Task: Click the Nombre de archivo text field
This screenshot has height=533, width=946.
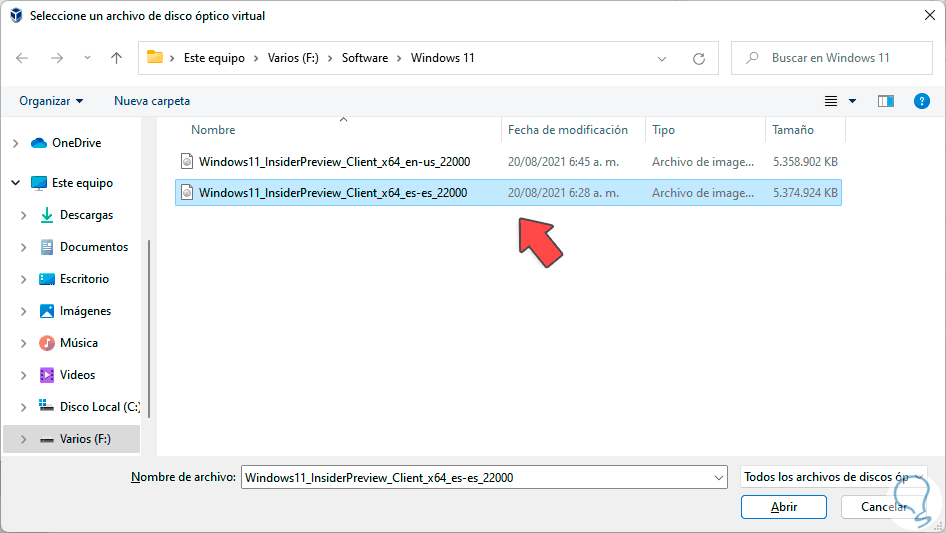Action: [477, 477]
